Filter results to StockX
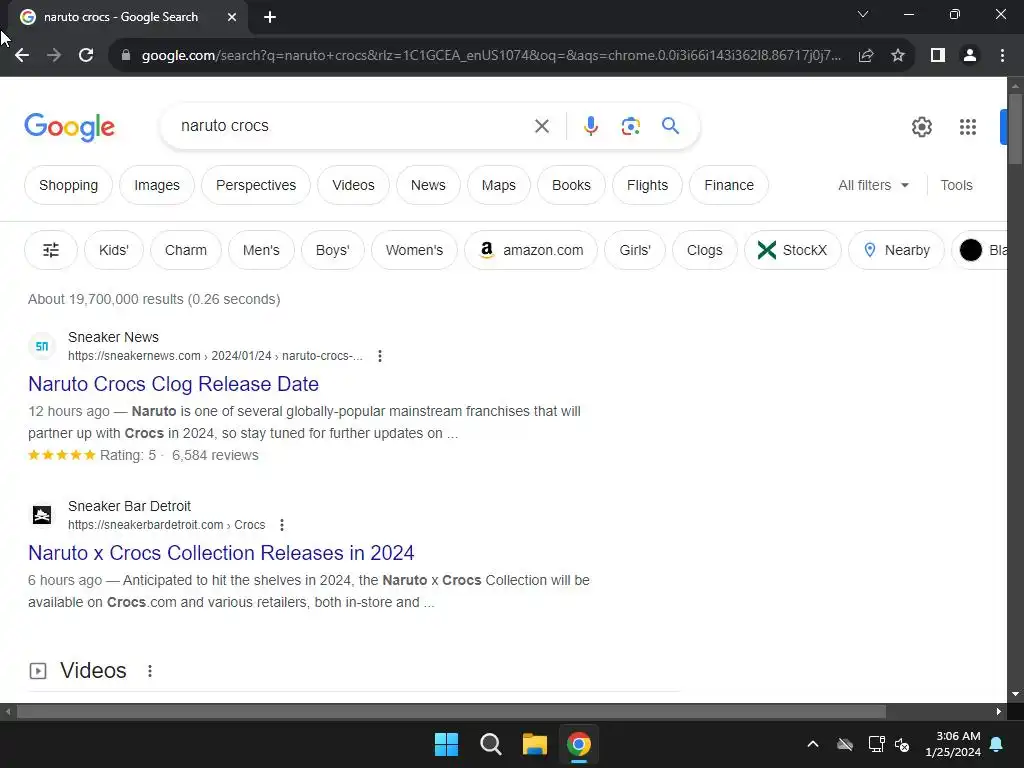The width and height of the screenshot is (1024, 768). [792, 250]
